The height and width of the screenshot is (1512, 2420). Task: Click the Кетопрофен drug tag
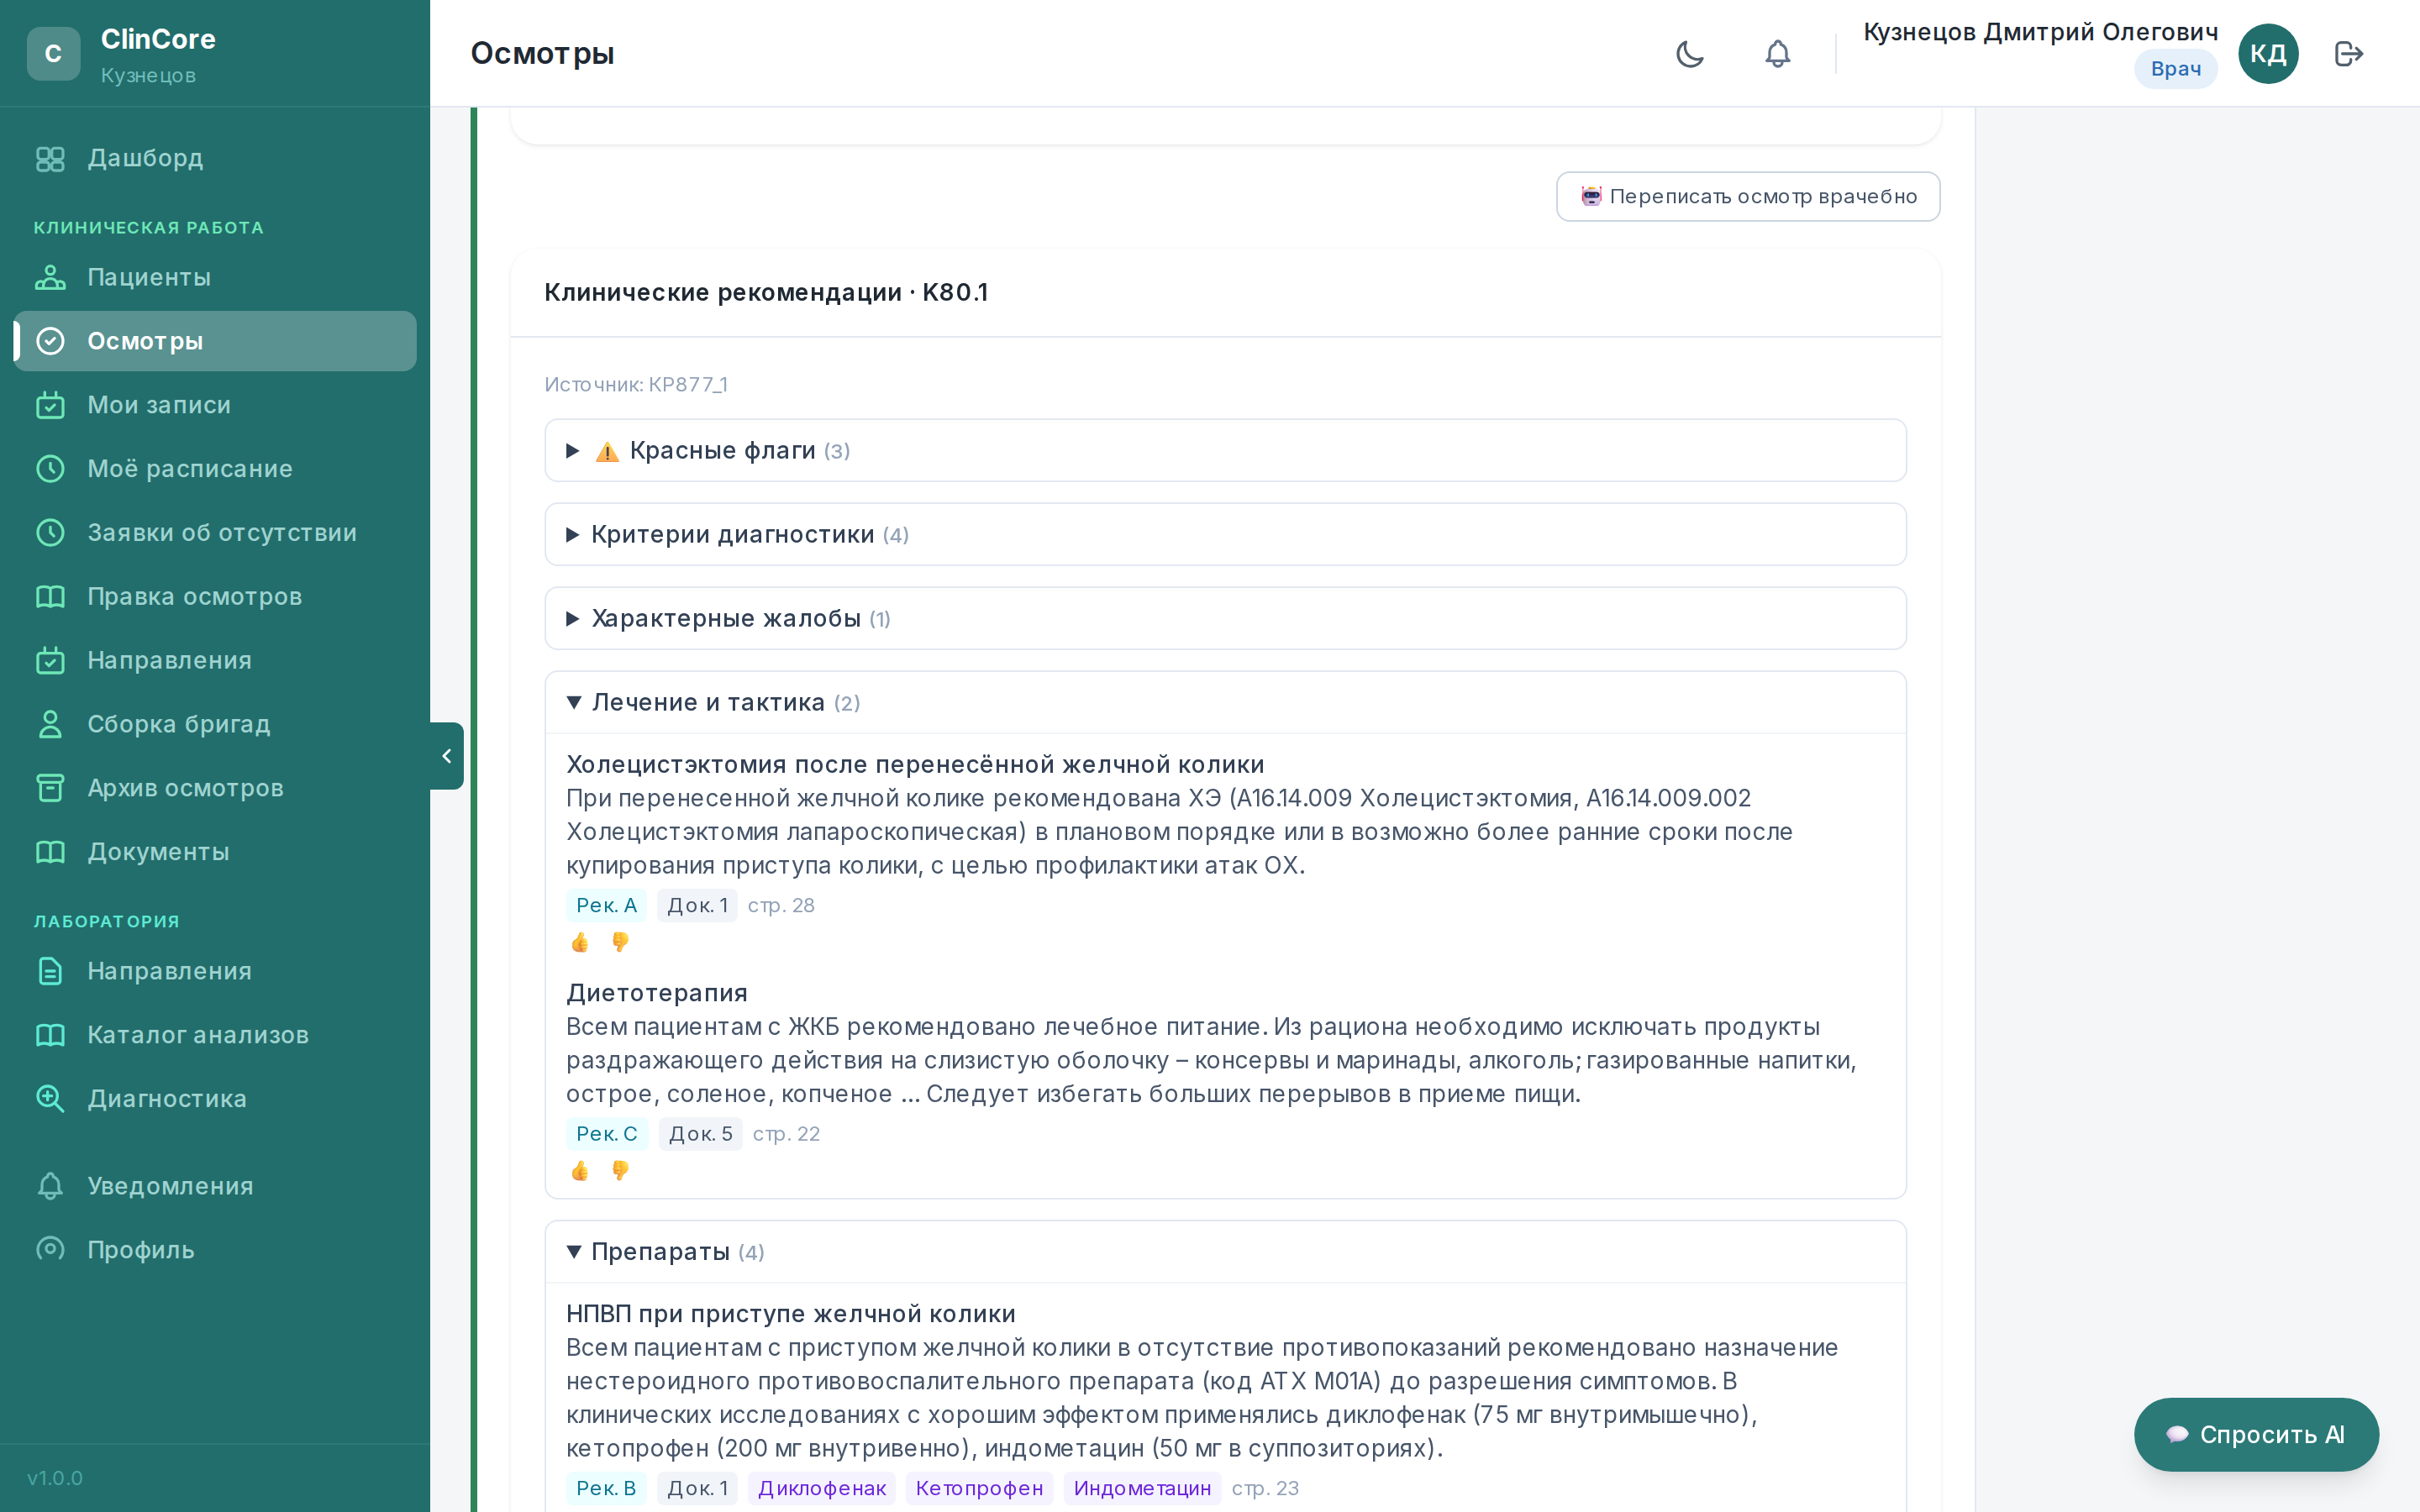pos(979,1488)
